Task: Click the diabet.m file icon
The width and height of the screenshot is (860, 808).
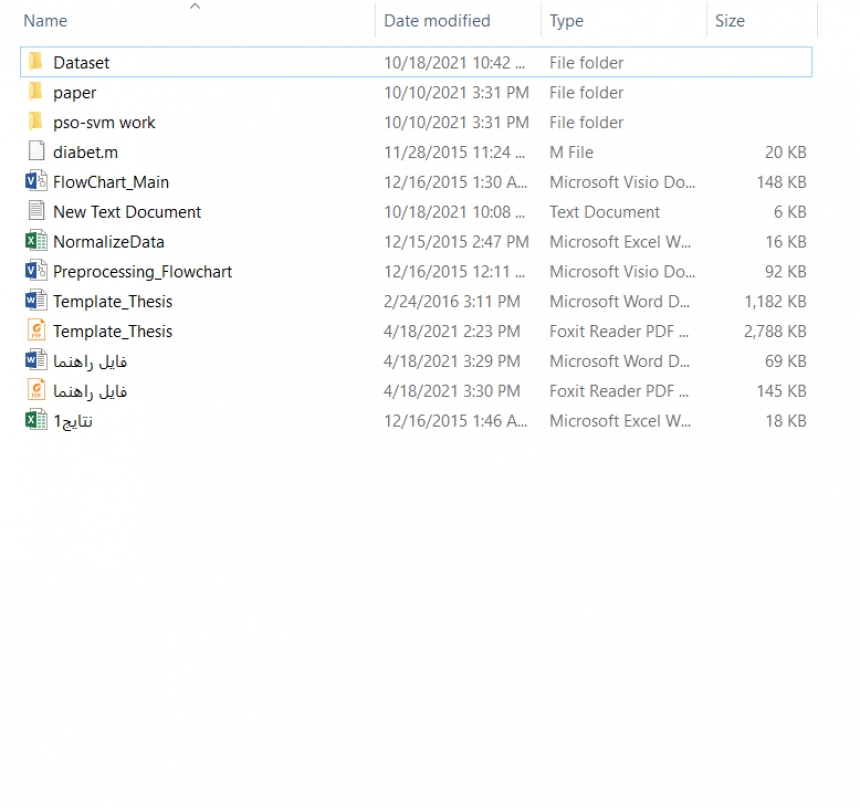Action: (36, 151)
